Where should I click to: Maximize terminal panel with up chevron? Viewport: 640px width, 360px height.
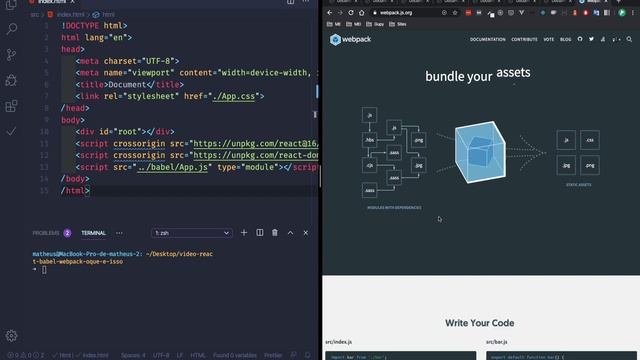(x=290, y=233)
